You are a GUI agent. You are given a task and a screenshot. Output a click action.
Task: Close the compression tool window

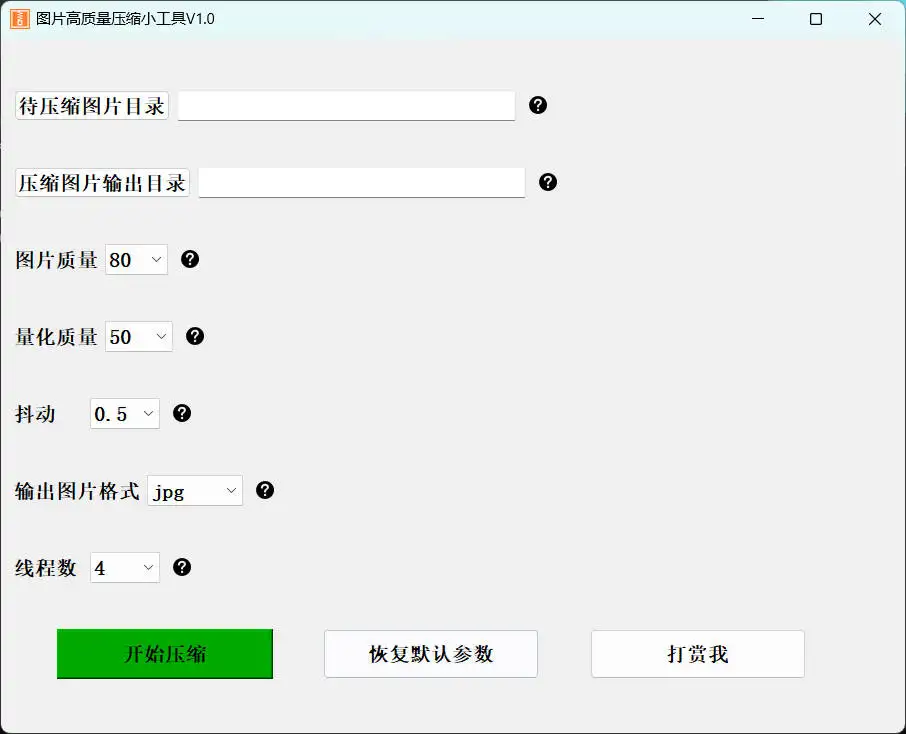(875, 18)
